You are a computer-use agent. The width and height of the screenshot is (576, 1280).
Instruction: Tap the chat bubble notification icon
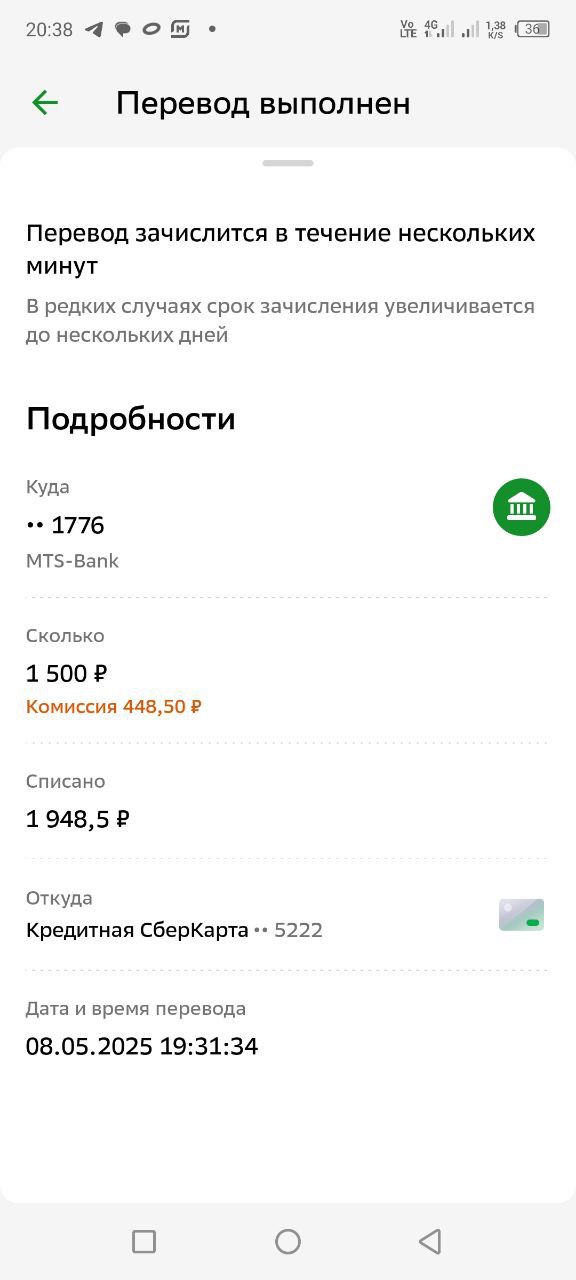click(122, 29)
